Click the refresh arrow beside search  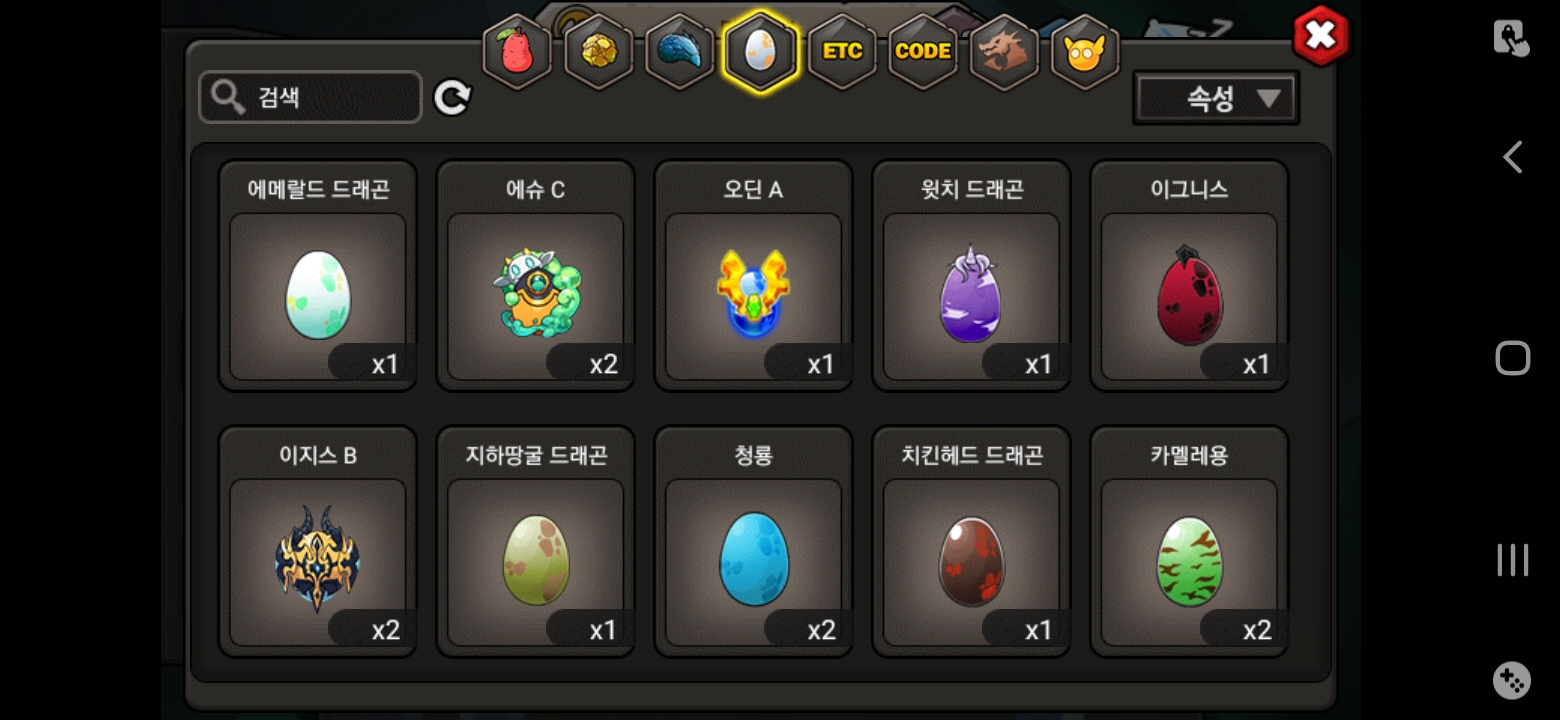pos(452,97)
